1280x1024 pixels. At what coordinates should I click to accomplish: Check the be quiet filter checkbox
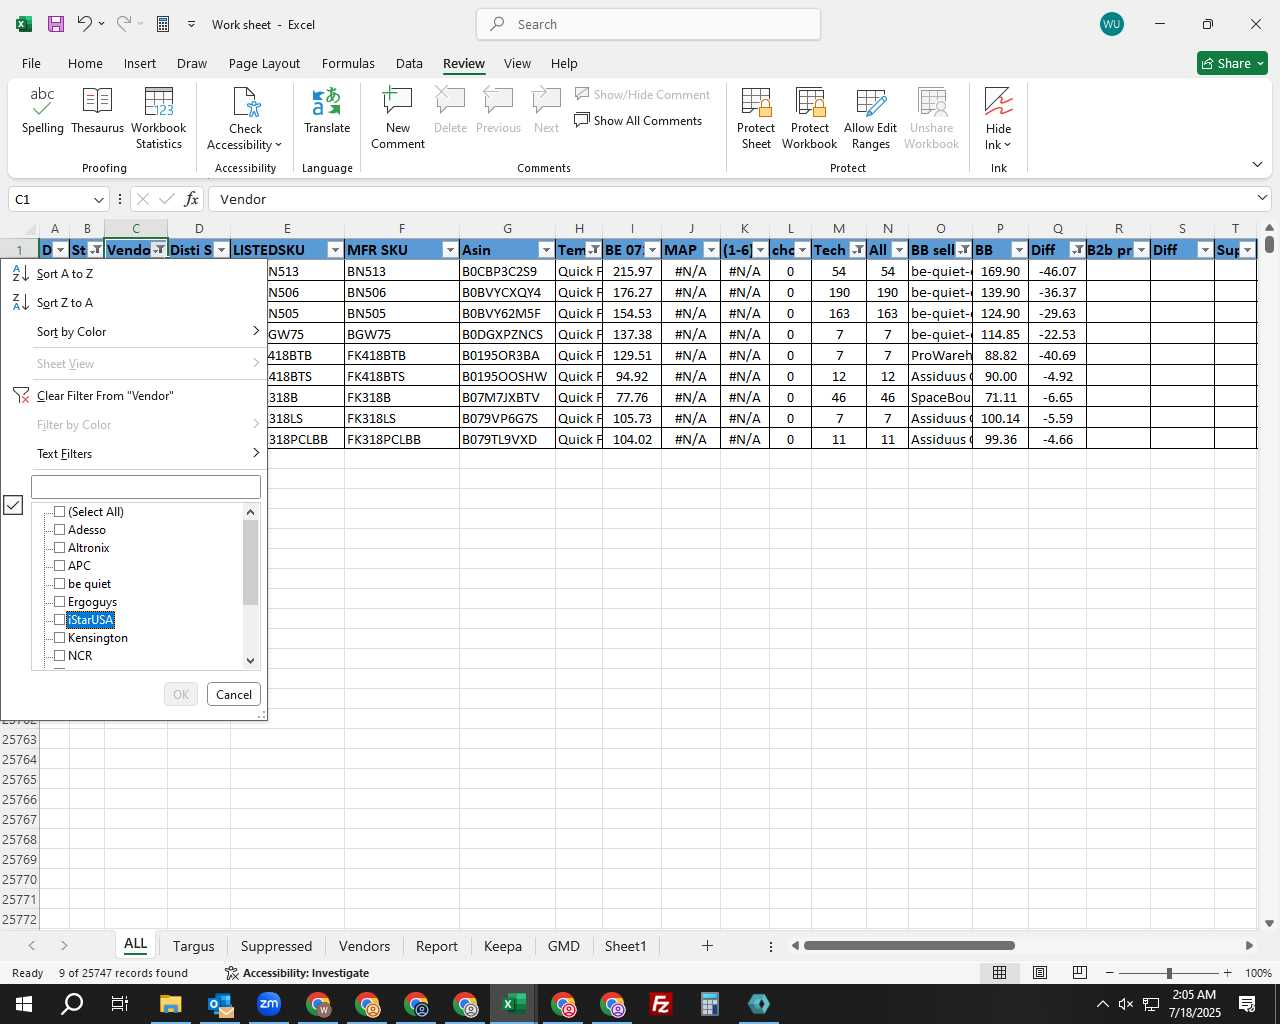tap(60, 584)
